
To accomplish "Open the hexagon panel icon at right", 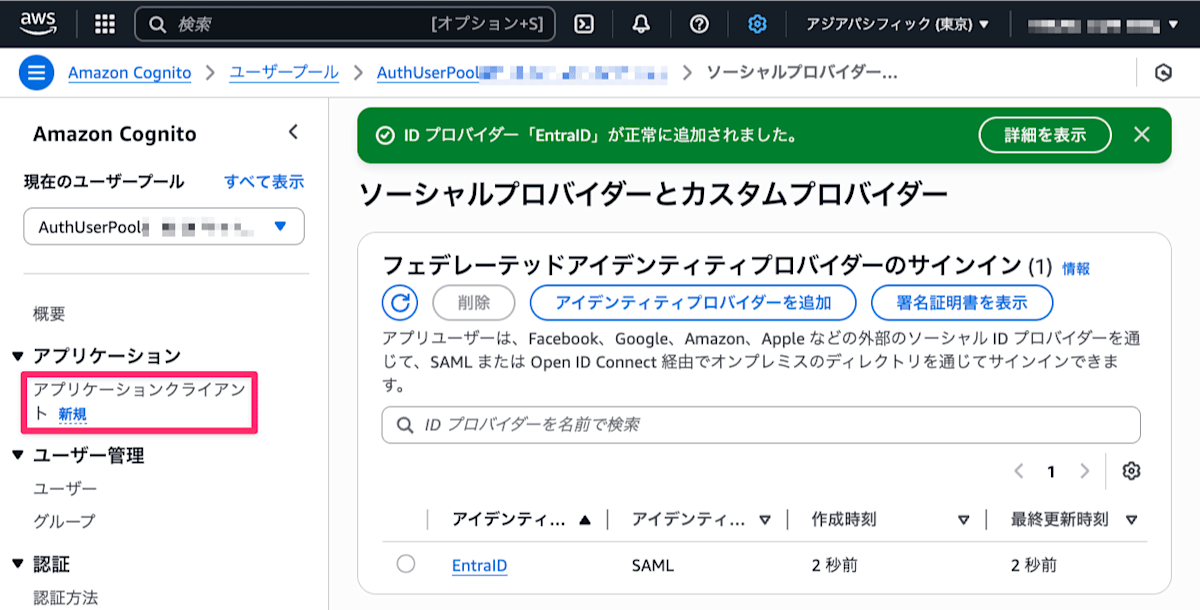I will click(x=1163, y=73).
